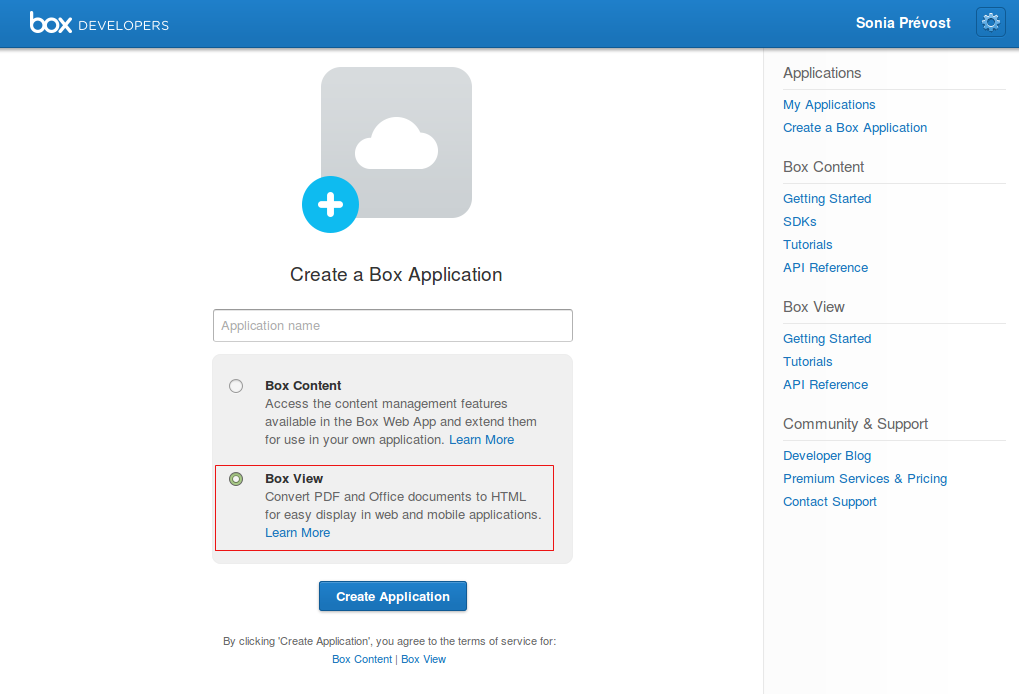Open My Applications in sidebar
The image size is (1019, 694).
(829, 105)
